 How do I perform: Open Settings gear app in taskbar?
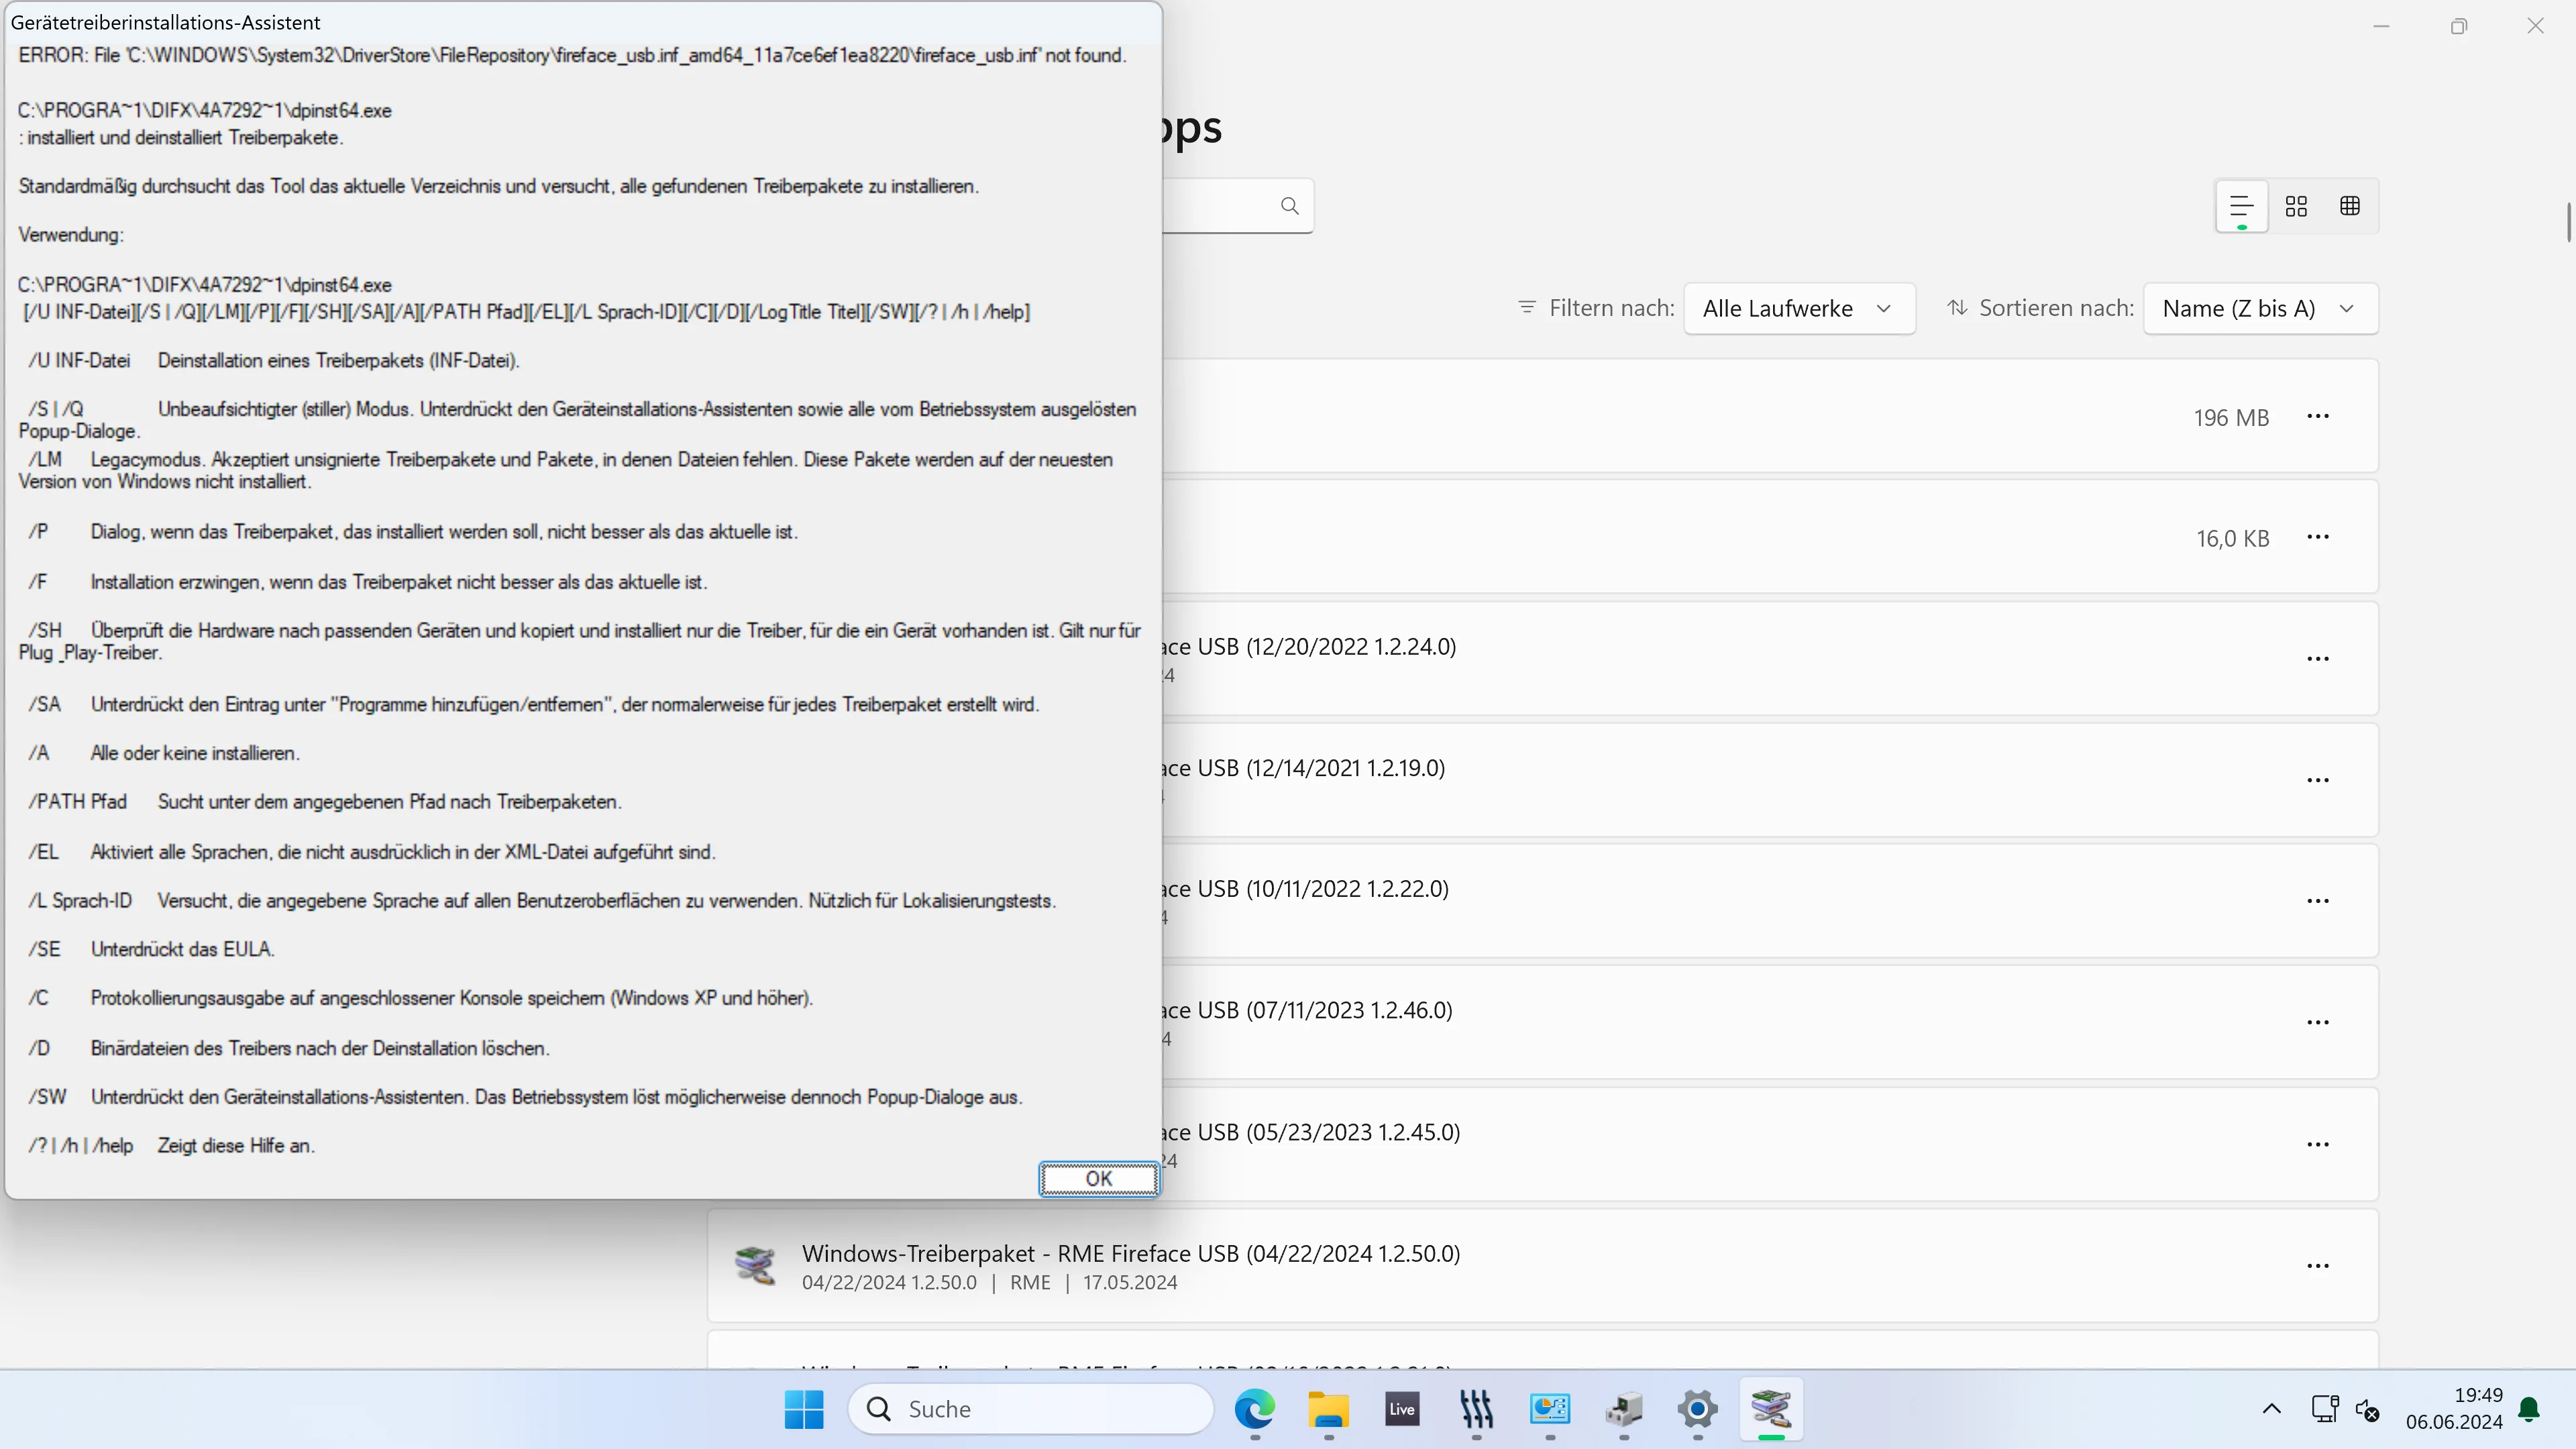[x=1697, y=1409]
